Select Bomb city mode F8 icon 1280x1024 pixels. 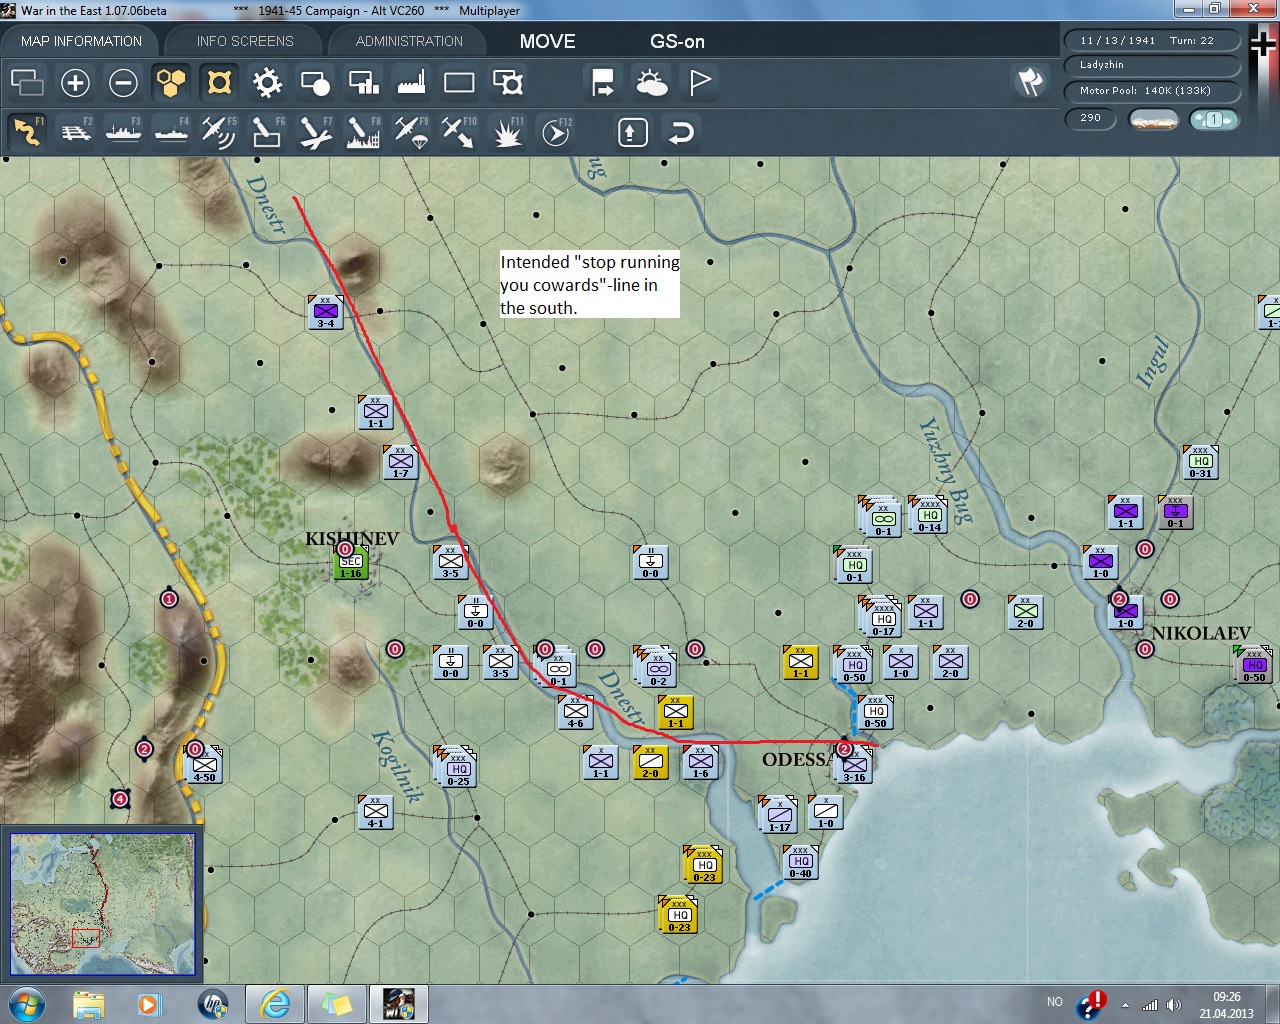(363, 132)
